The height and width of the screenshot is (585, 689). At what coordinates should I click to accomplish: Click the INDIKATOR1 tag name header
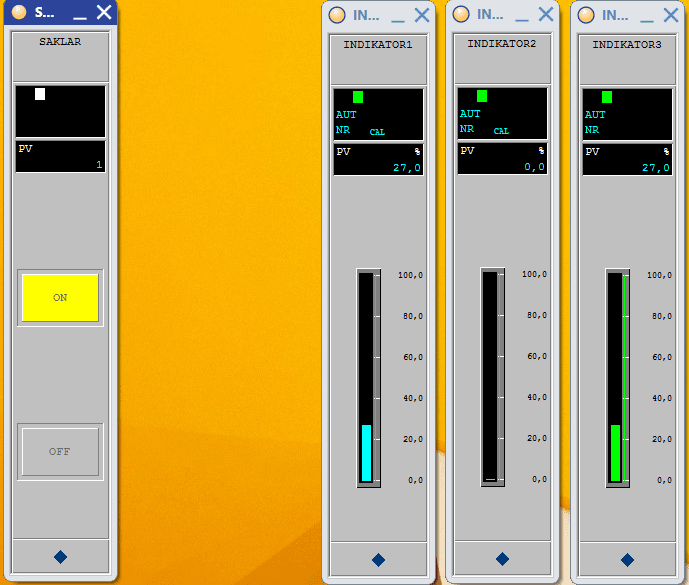[x=378, y=45]
